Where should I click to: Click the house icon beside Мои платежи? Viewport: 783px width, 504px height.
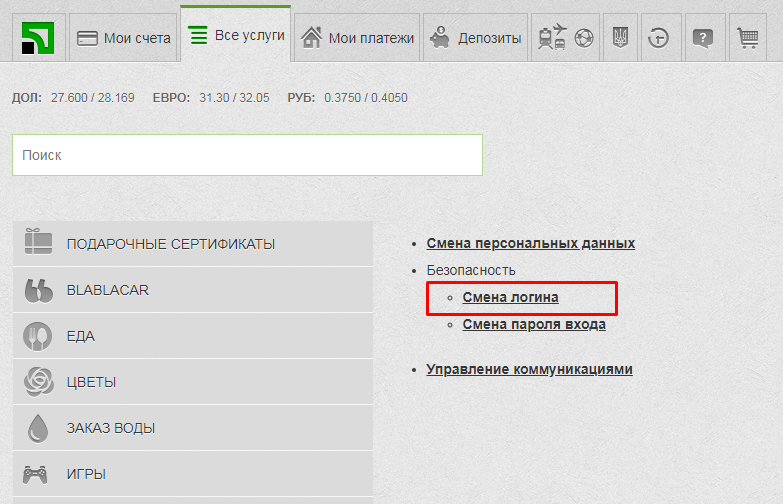pyautogui.click(x=312, y=37)
